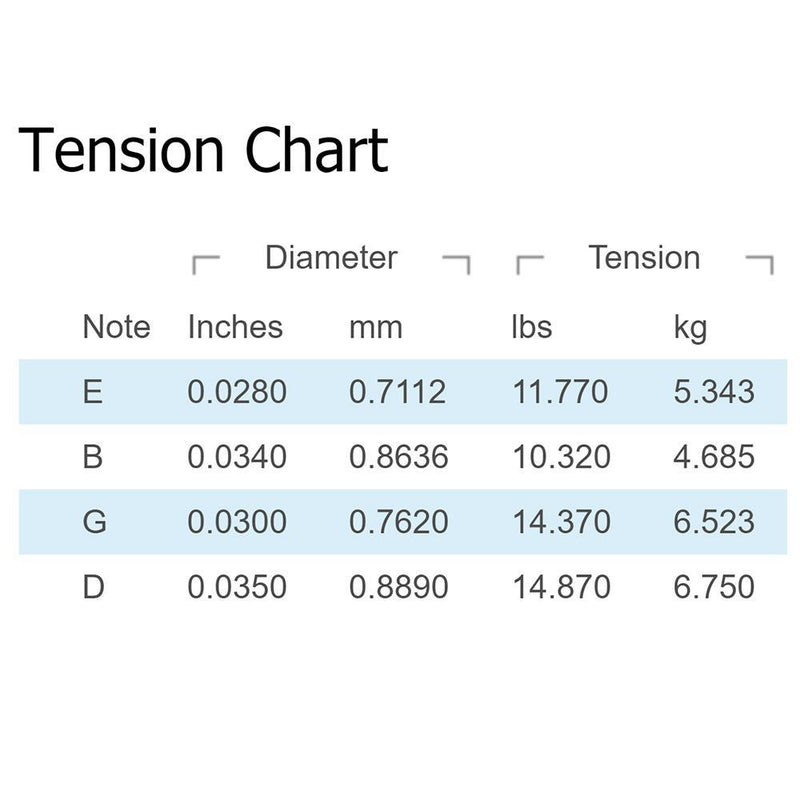The height and width of the screenshot is (800, 800).
Task: Click the 0.8636 mm cell
Action: 398,457
